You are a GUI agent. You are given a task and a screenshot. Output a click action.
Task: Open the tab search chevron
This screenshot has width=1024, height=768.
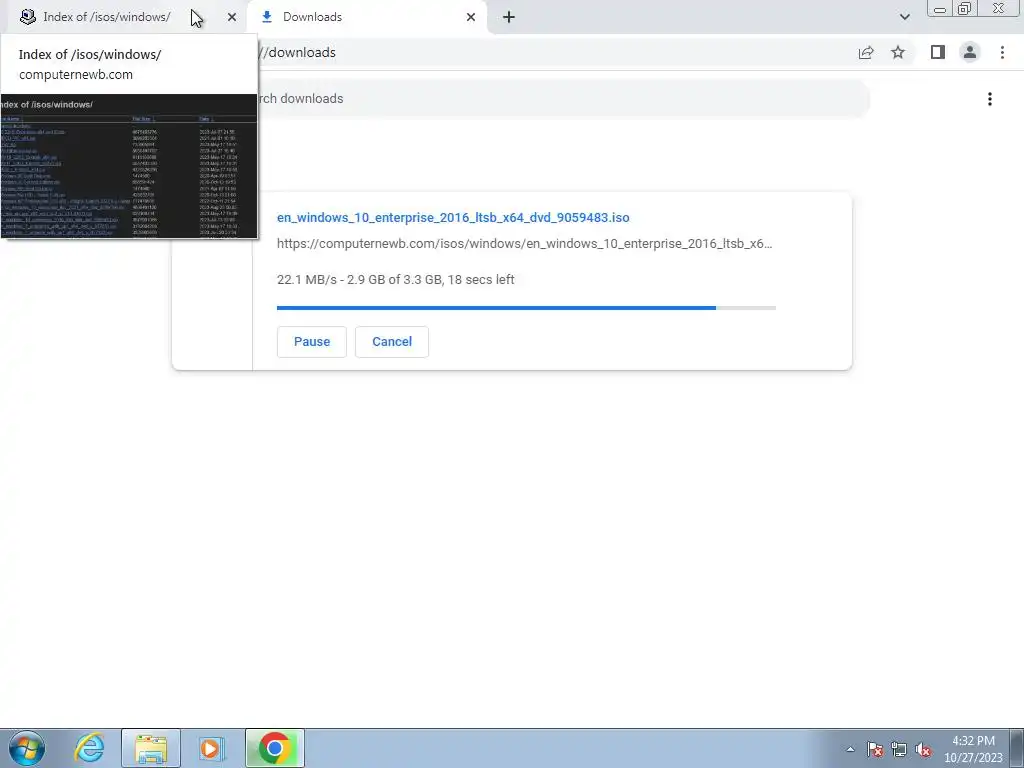tap(904, 17)
